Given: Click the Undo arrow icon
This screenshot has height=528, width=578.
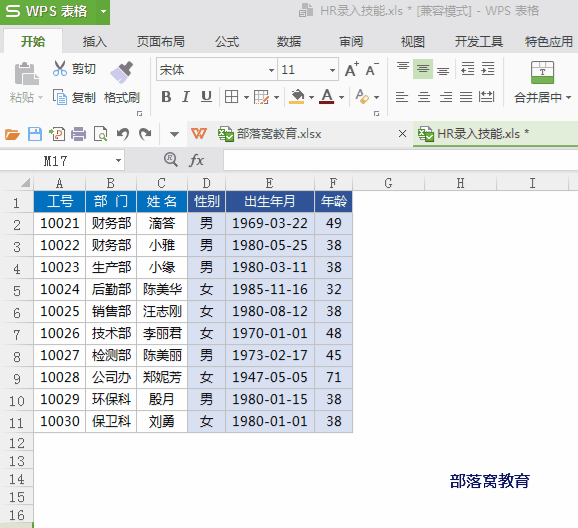Looking at the screenshot, I should pos(123,134).
